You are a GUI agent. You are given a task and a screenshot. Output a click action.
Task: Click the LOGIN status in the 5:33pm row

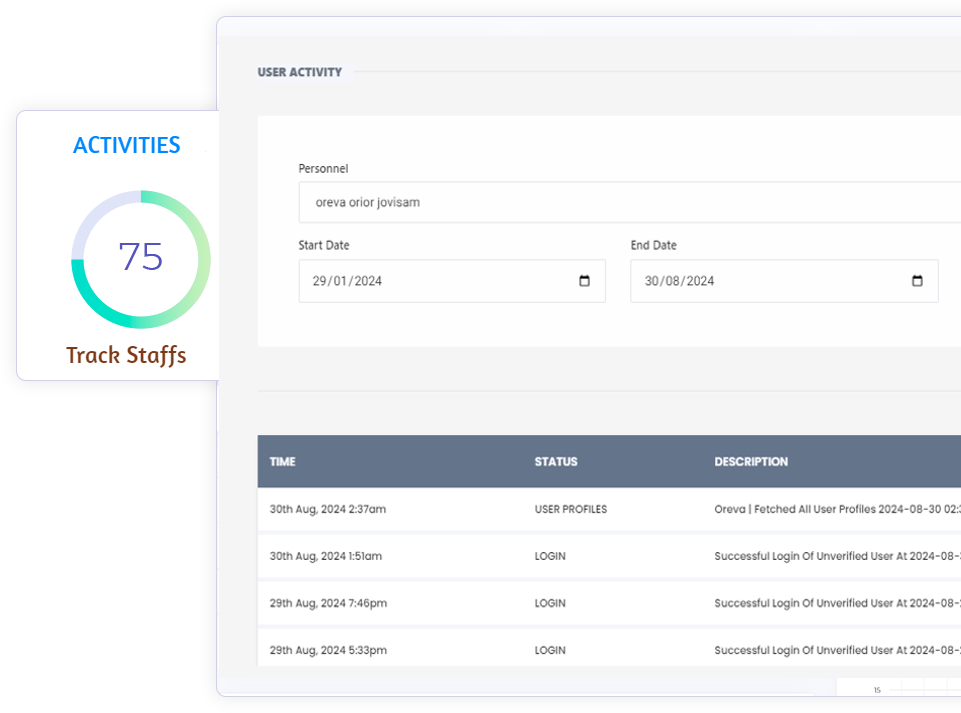tap(550, 650)
